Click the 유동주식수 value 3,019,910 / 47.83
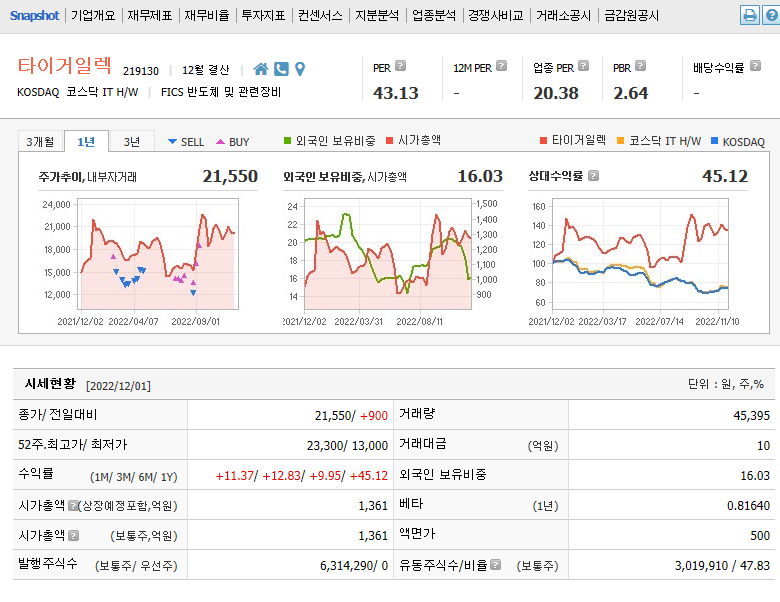 tap(722, 565)
